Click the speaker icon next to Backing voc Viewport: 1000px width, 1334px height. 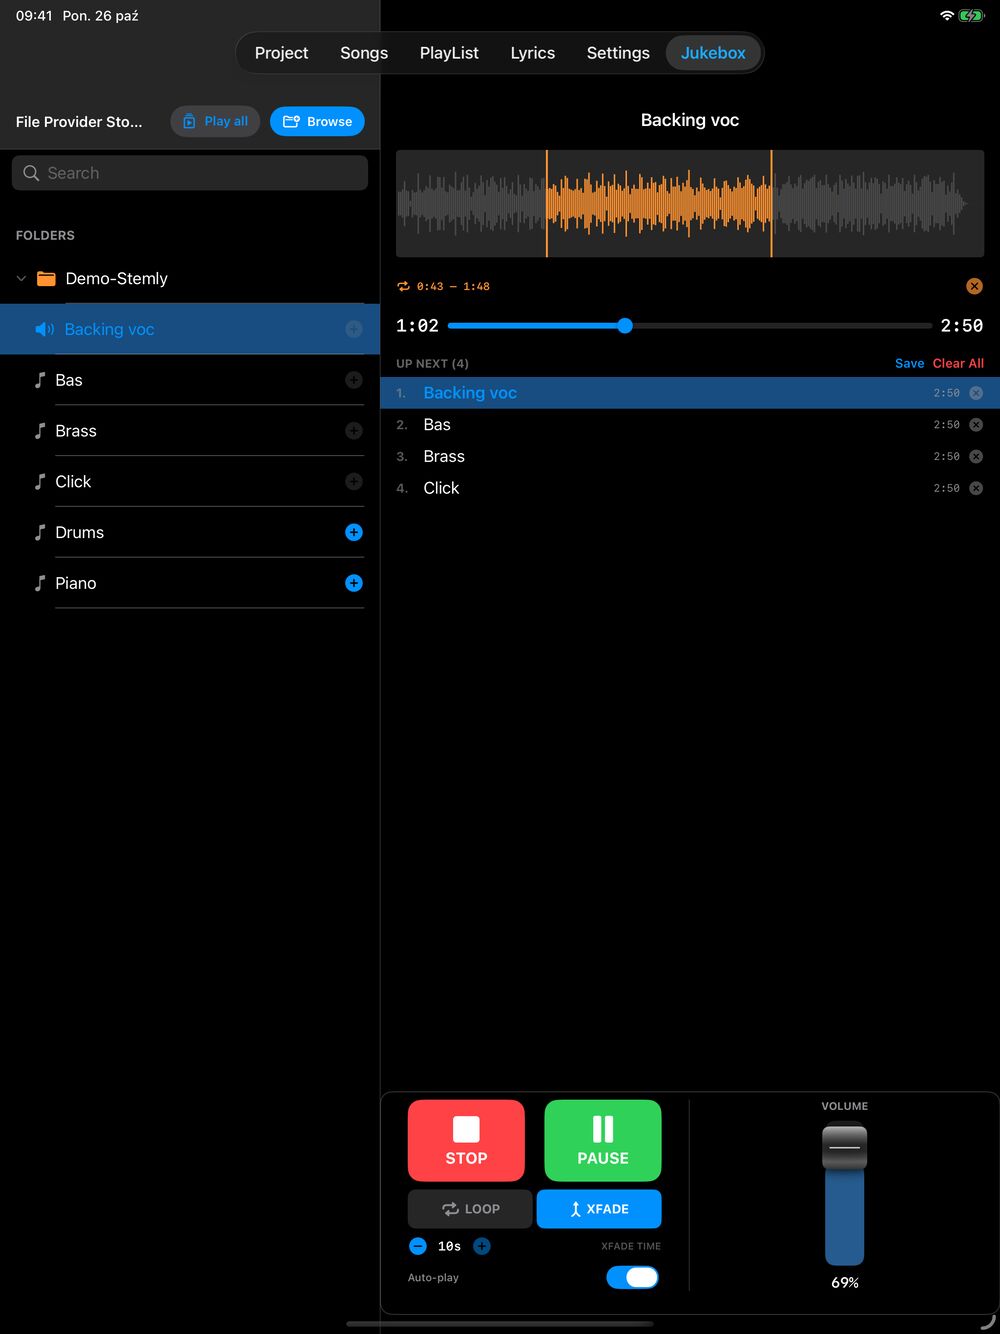click(x=45, y=329)
